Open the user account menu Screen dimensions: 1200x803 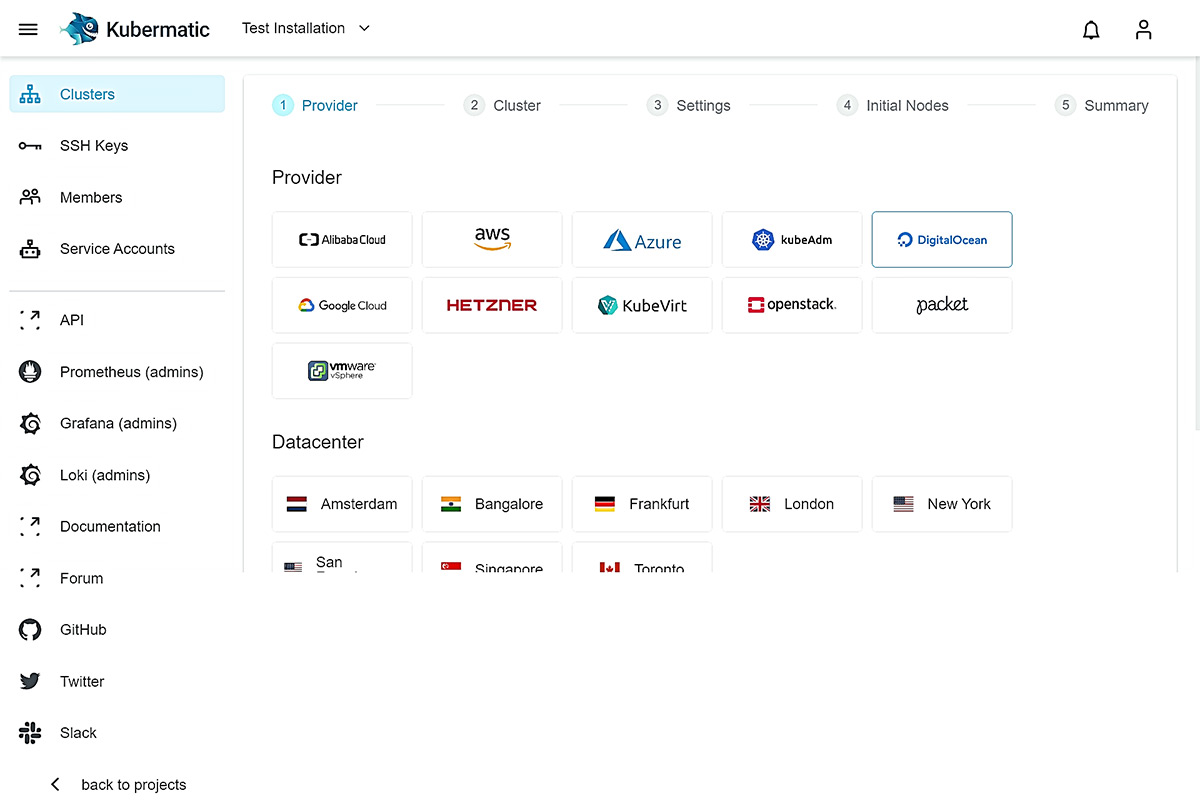point(1143,29)
